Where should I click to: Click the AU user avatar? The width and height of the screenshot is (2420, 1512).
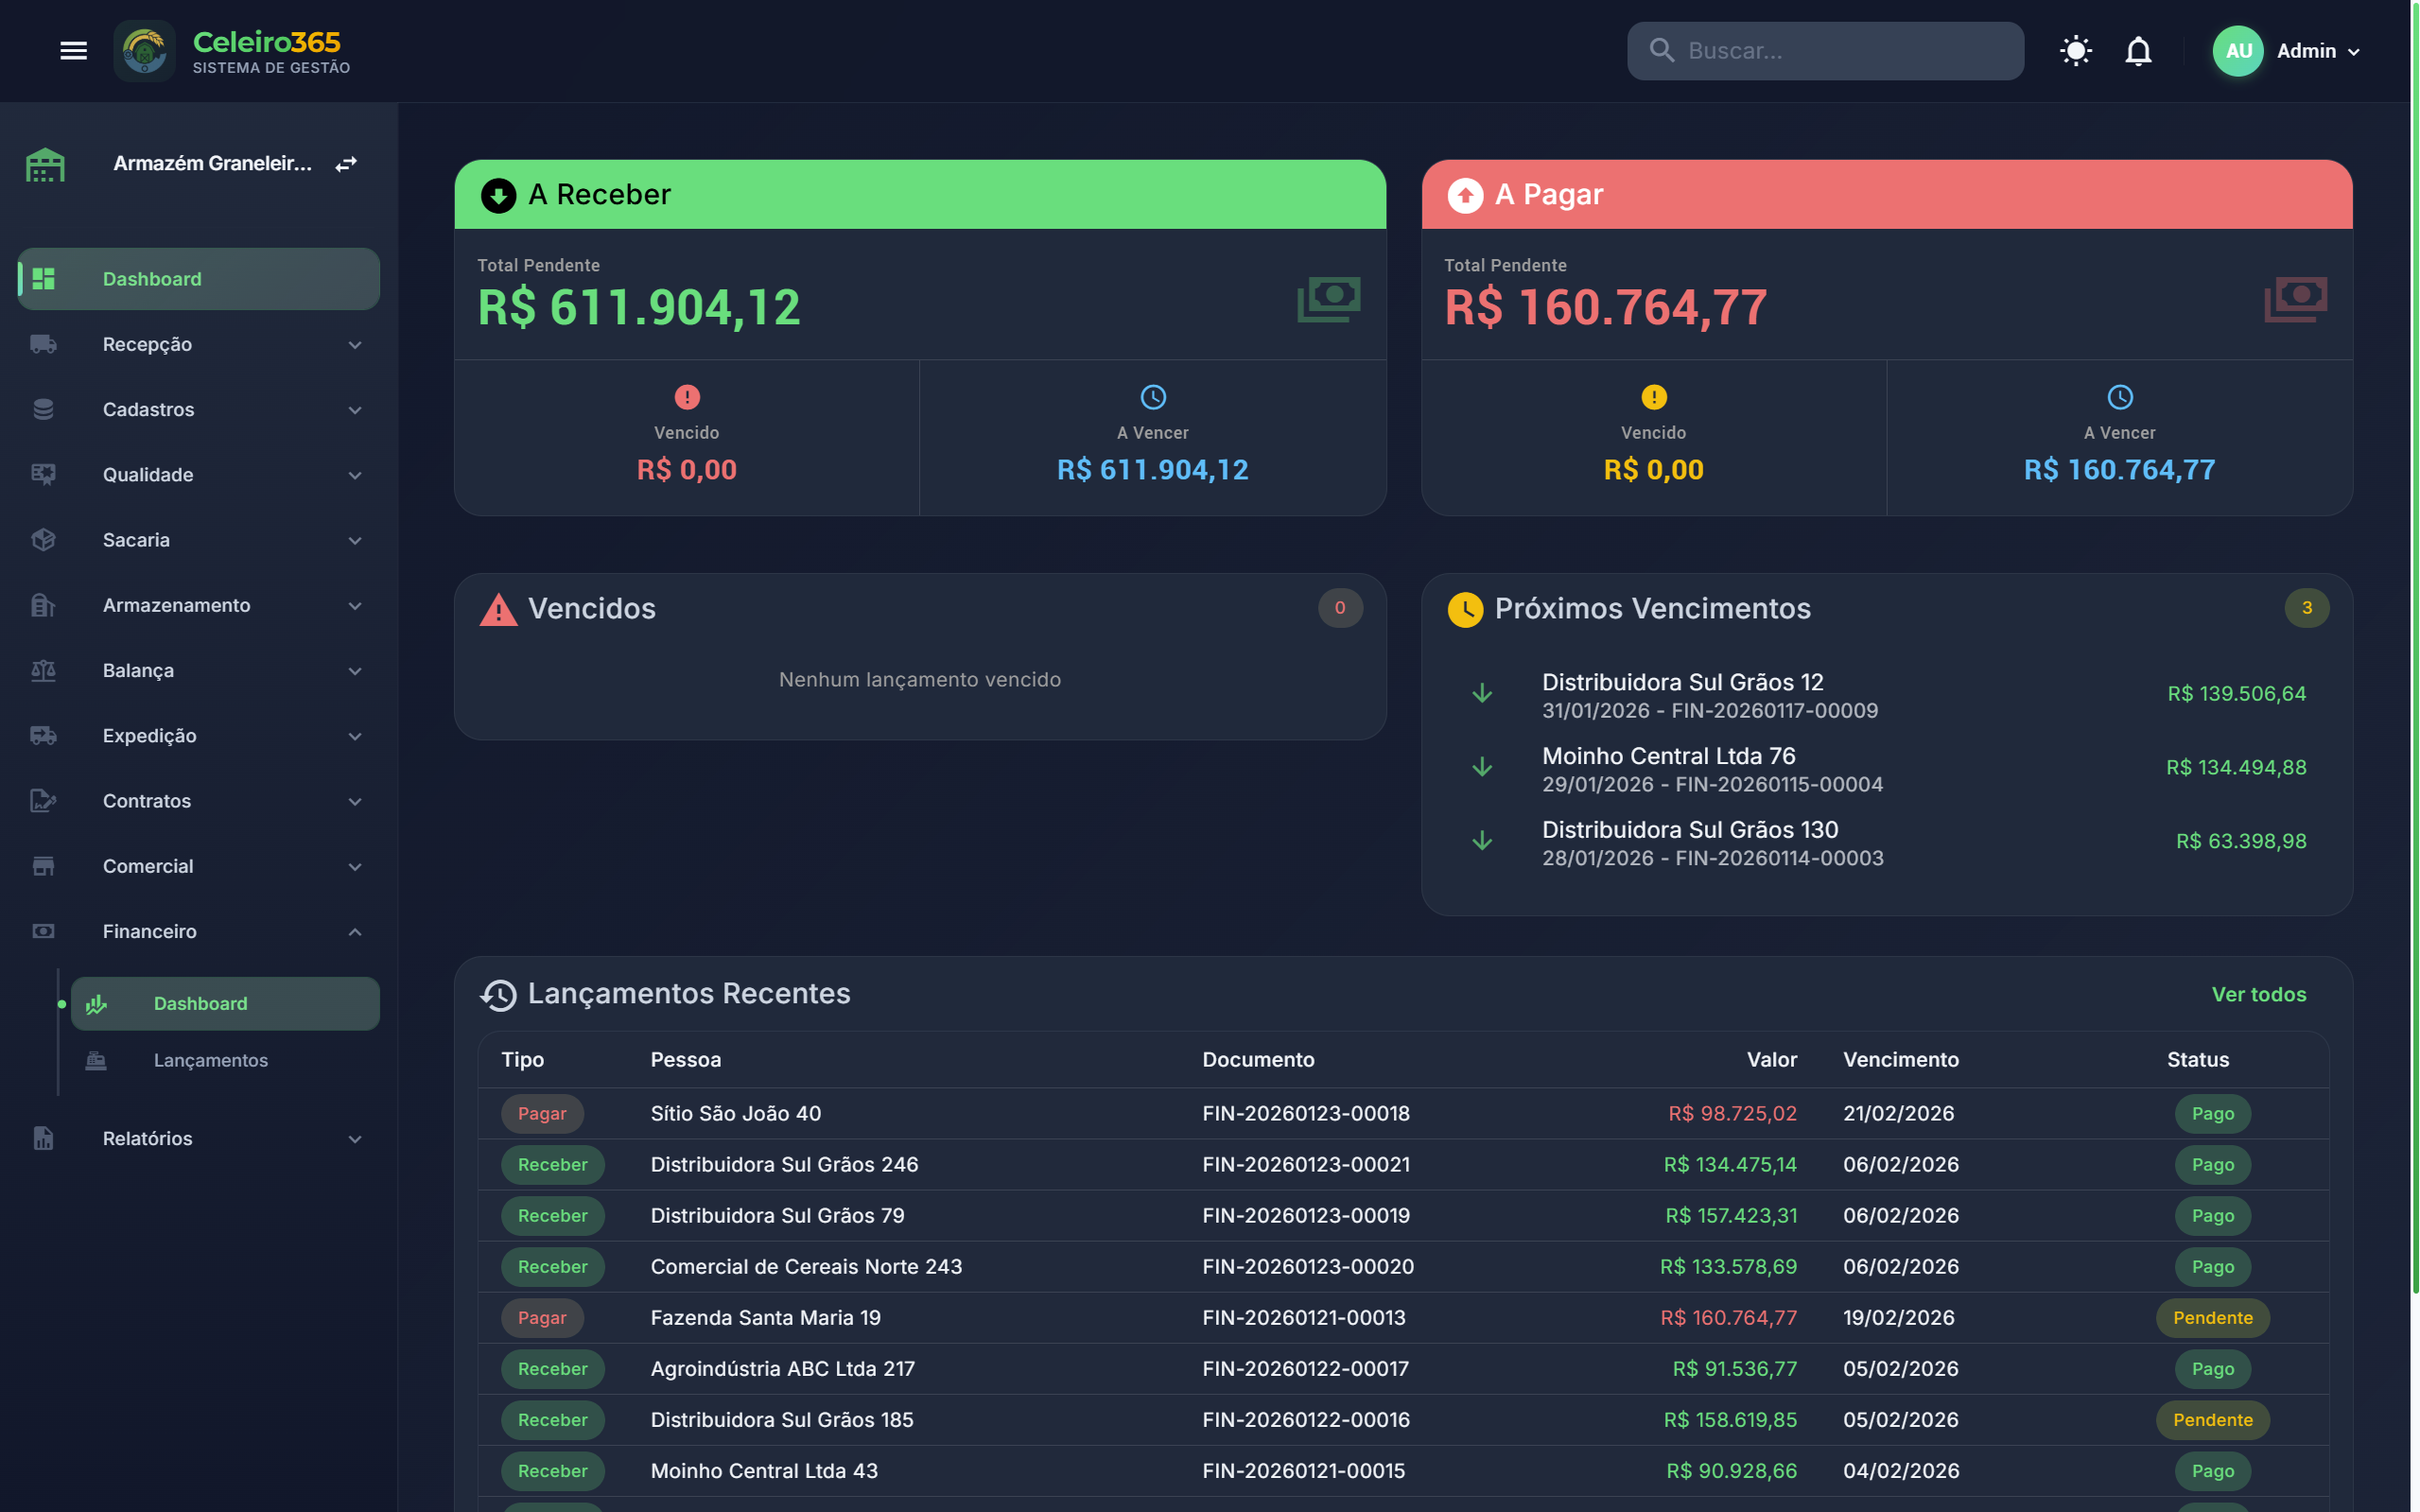(x=2237, y=51)
